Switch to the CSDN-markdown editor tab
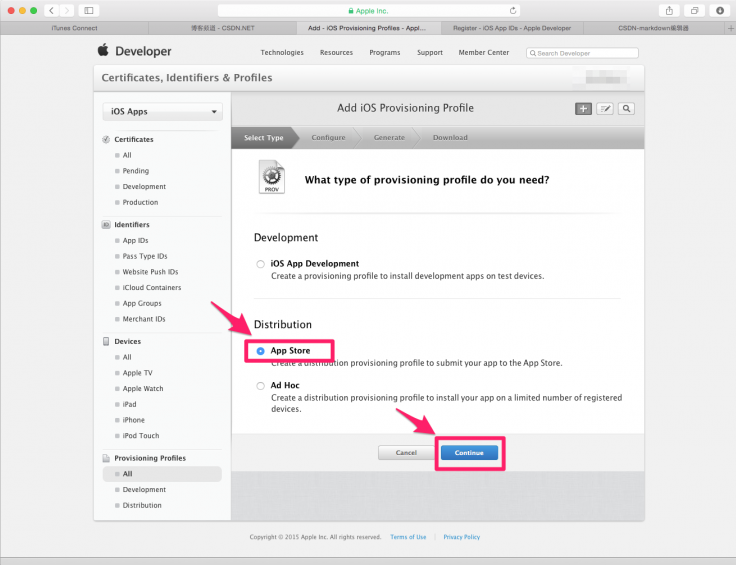736x565 pixels. [x=653, y=28]
